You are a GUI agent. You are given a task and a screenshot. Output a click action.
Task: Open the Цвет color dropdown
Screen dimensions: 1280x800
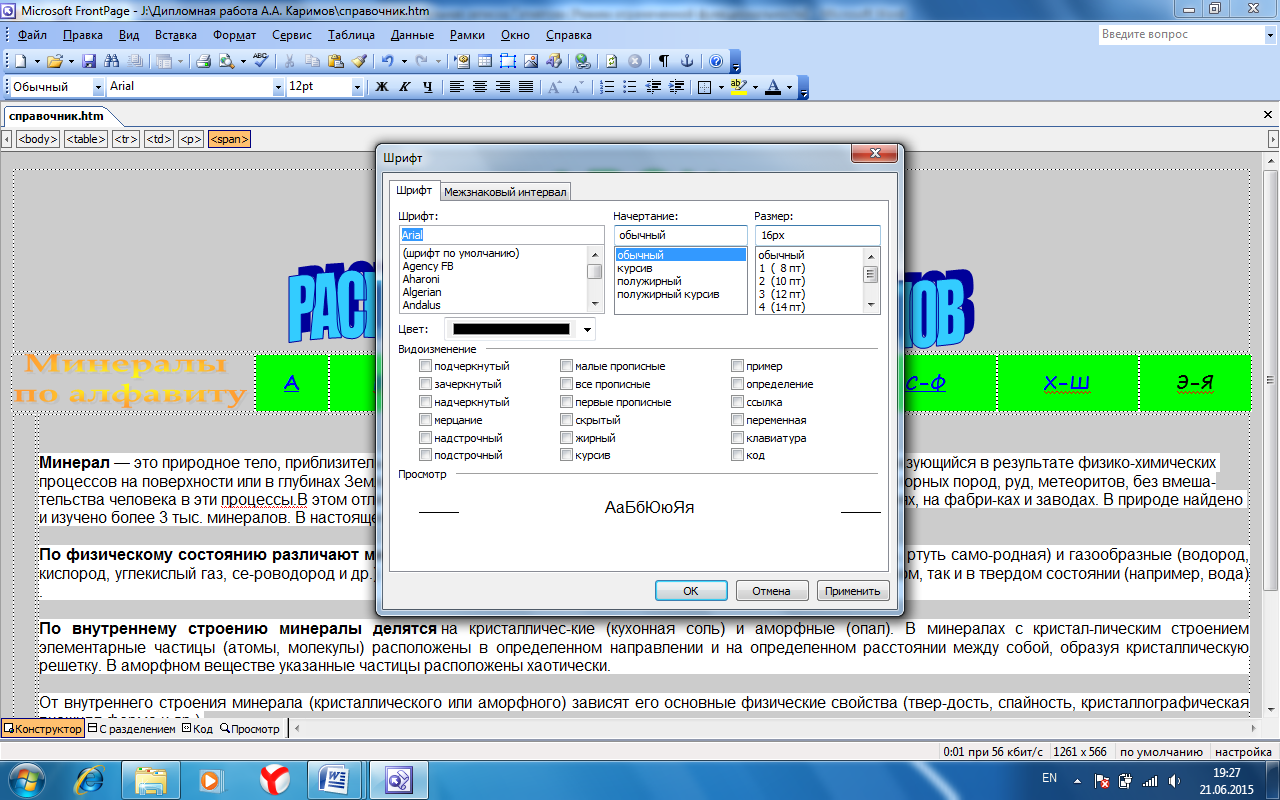pyautogui.click(x=587, y=328)
